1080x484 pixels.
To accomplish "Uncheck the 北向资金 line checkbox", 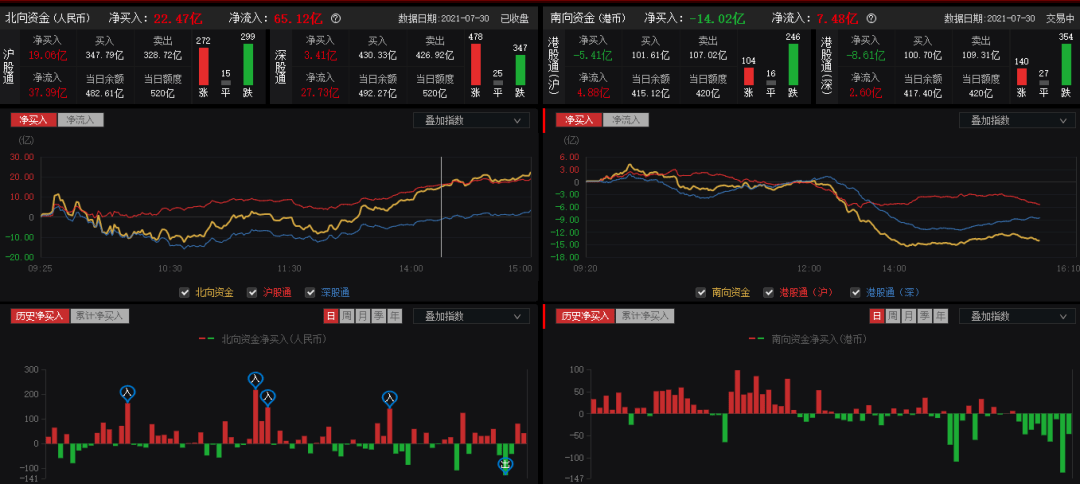I will 185,293.
